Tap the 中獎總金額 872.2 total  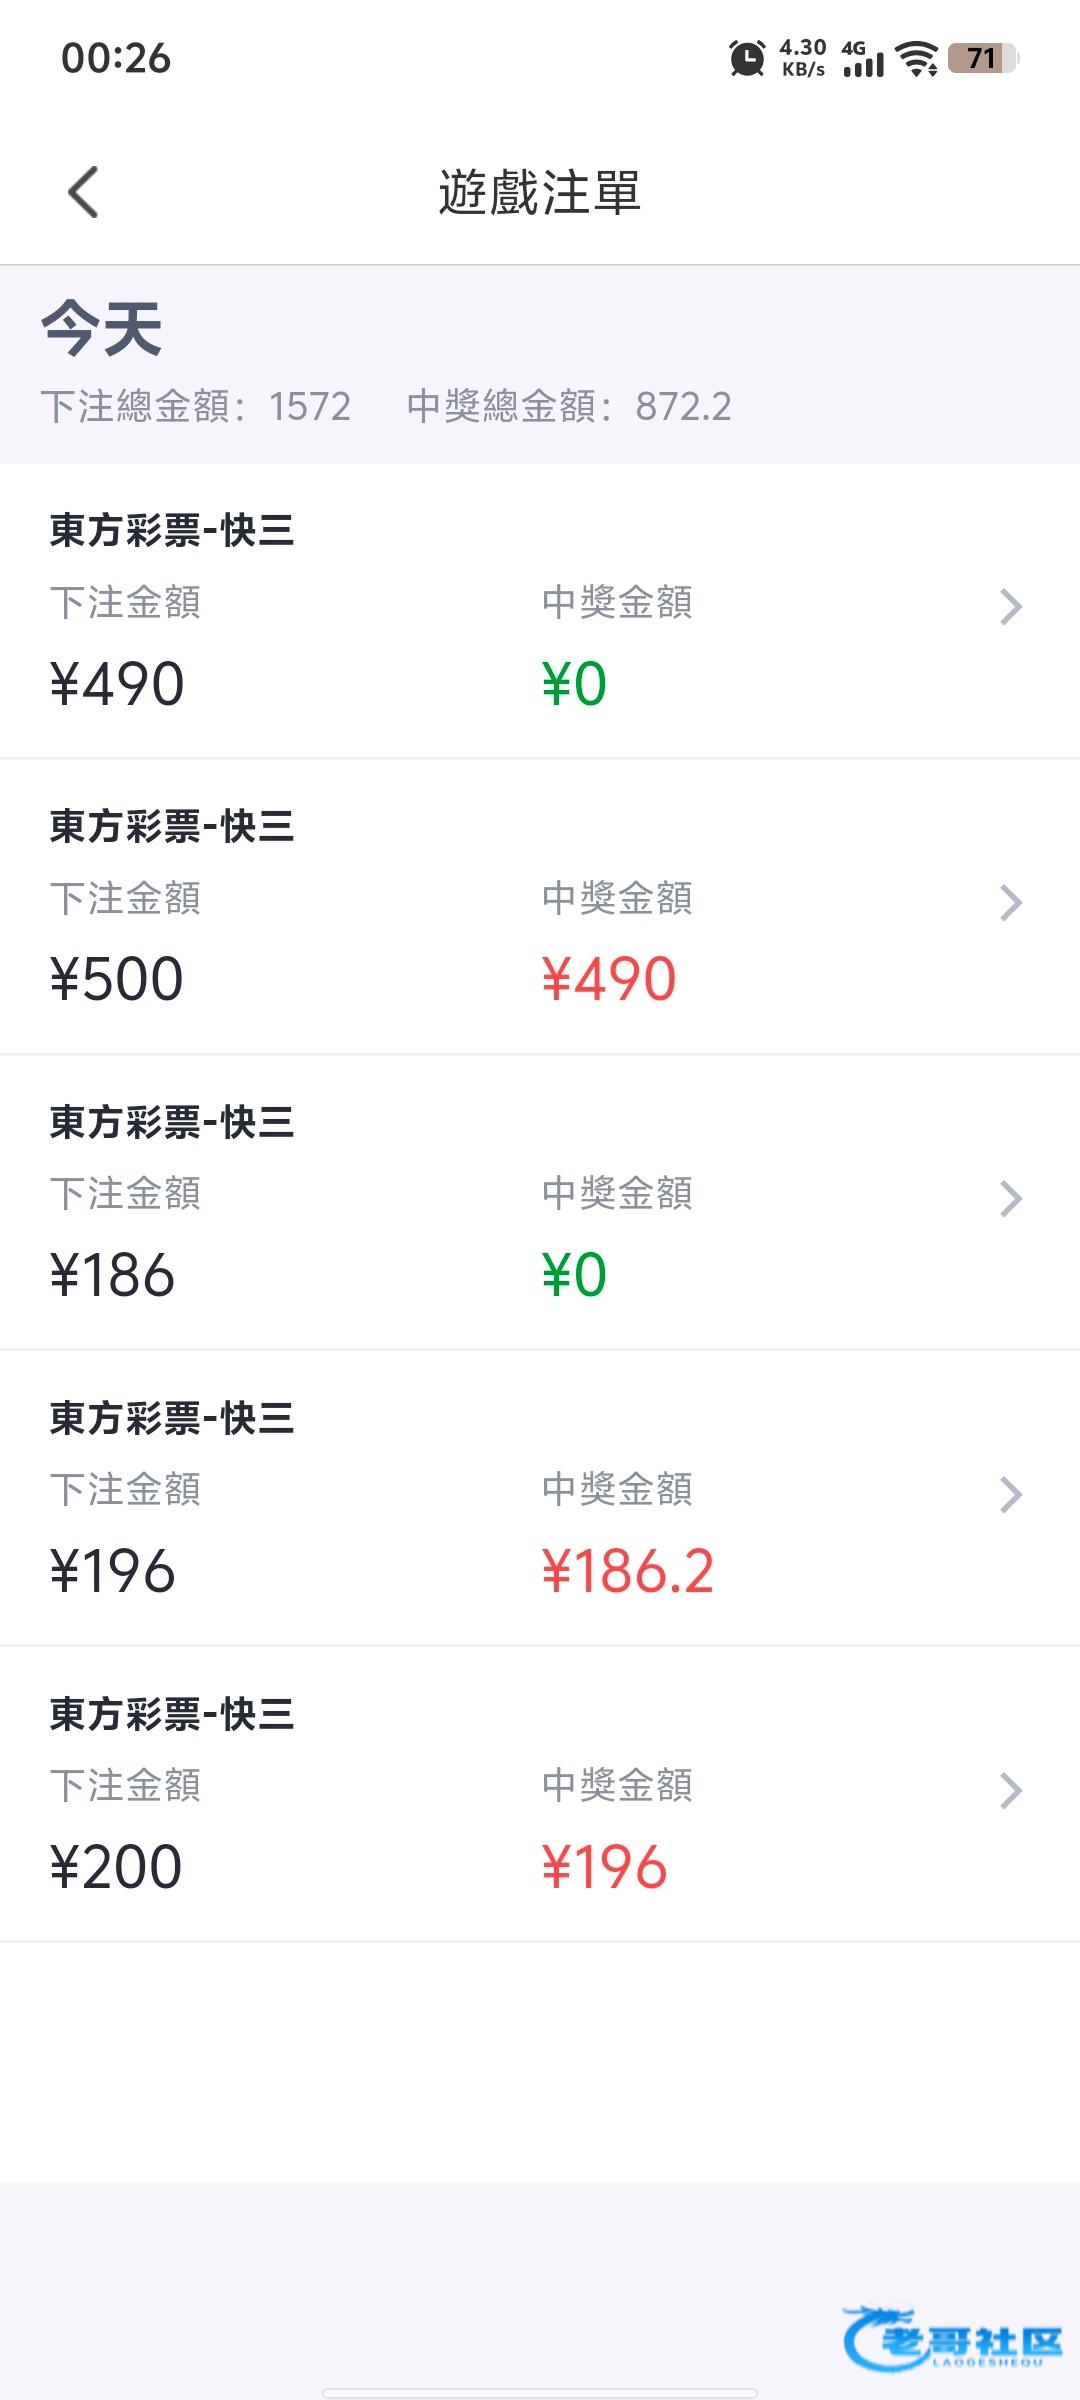(x=568, y=407)
